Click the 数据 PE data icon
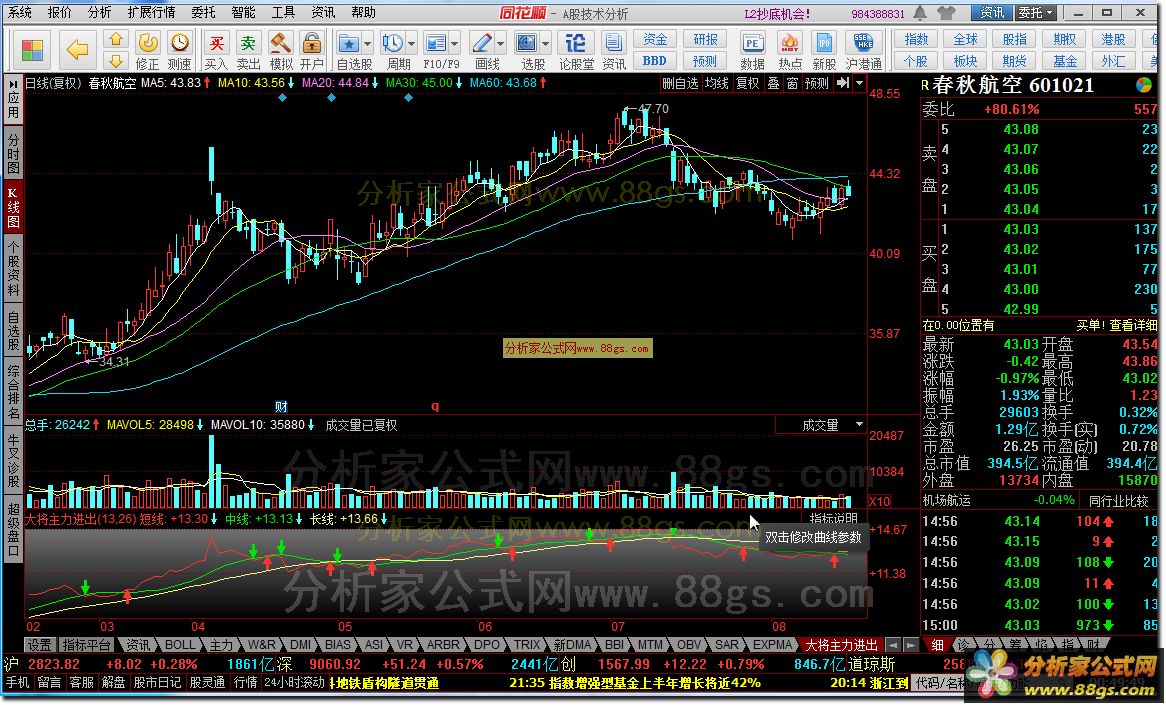The image size is (1166, 705). click(753, 51)
